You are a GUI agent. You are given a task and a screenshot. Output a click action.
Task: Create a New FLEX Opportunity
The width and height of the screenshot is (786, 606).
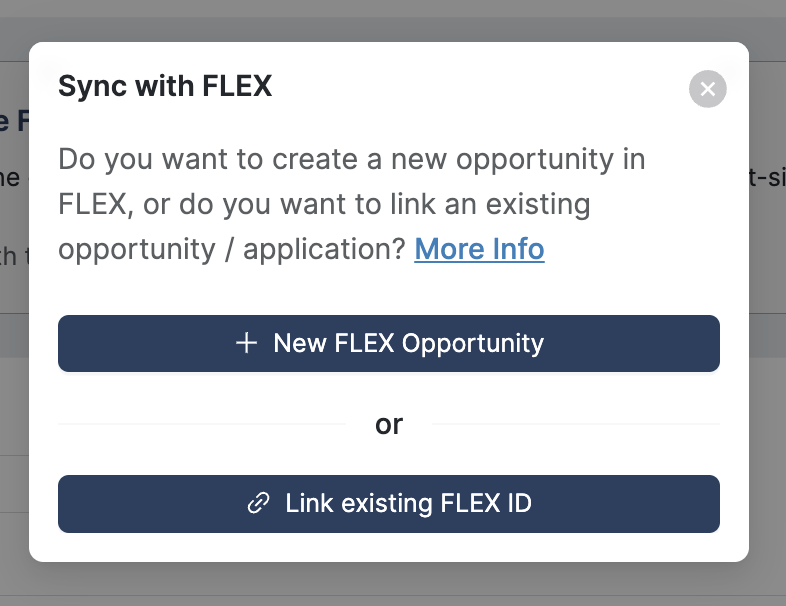(389, 344)
